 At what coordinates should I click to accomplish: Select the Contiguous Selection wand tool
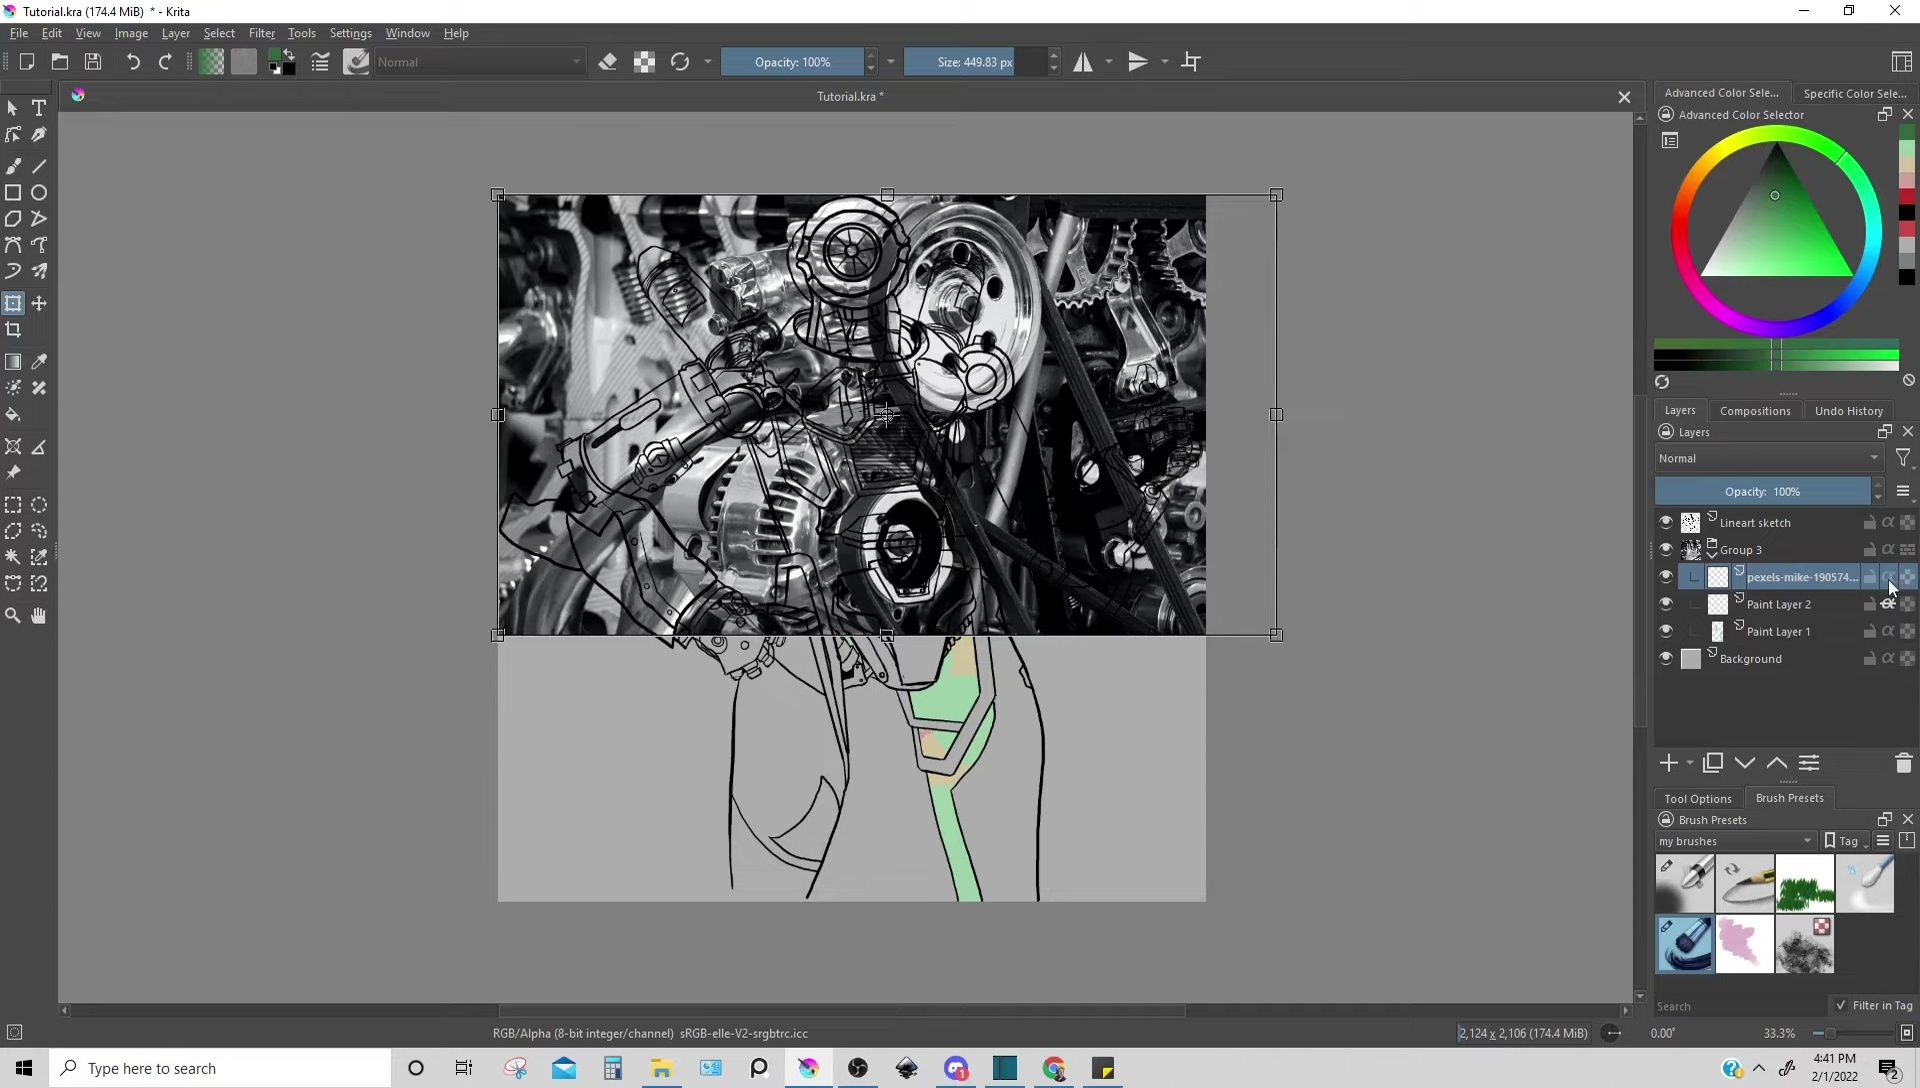[x=13, y=557]
